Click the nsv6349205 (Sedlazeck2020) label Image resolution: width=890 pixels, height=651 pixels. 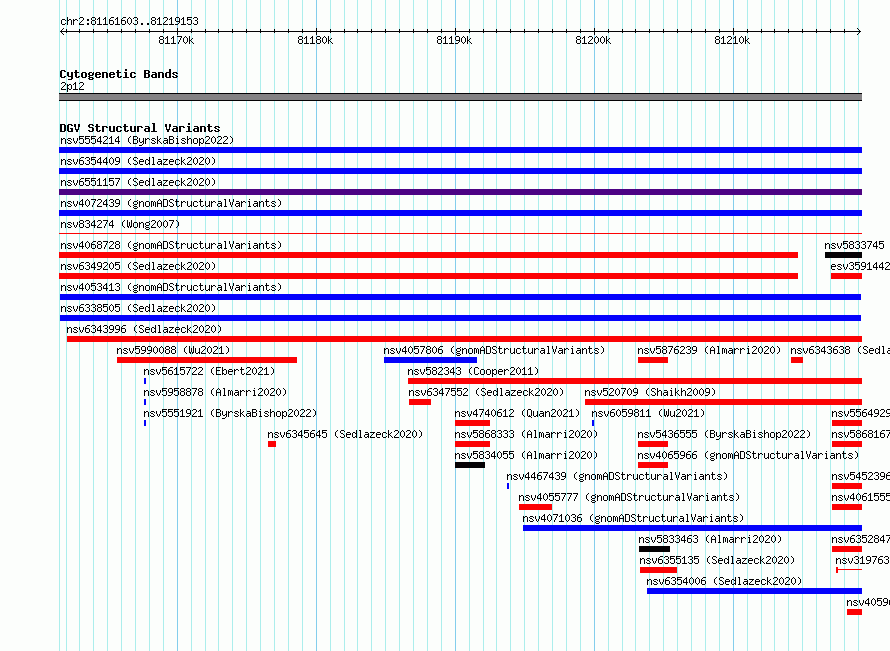[138, 266]
